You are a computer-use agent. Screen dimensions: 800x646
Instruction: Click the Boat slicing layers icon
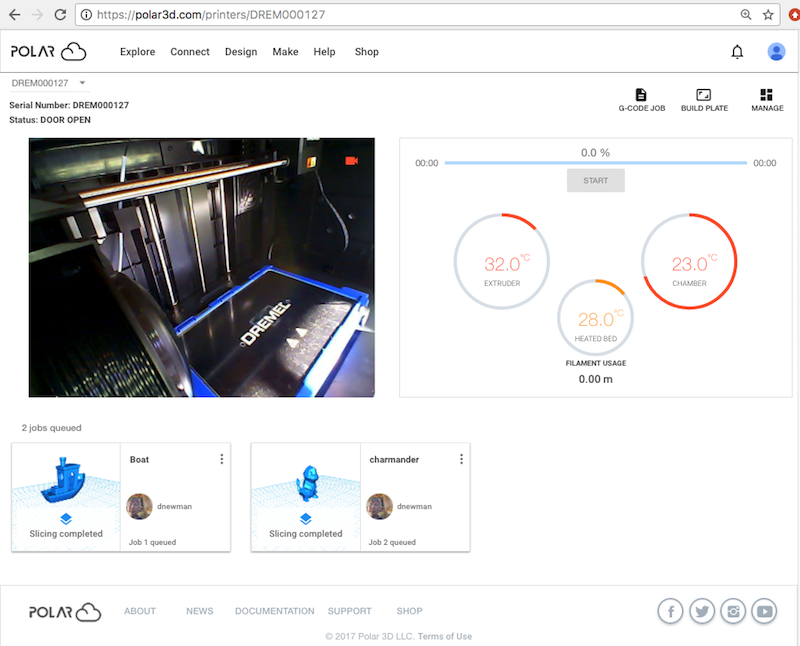click(x=66, y=519)
